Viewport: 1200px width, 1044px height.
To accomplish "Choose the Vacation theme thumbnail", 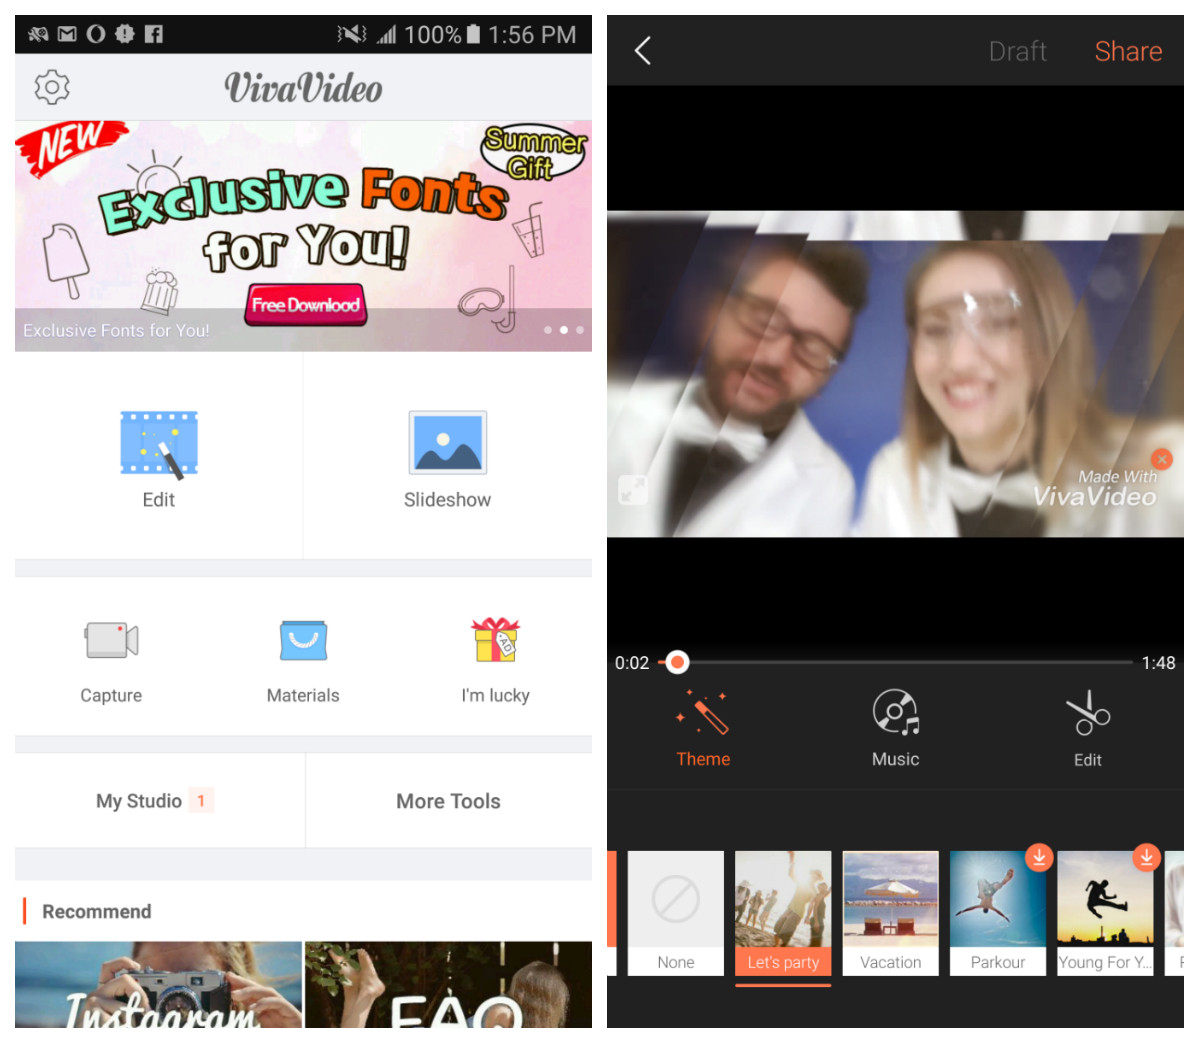I will tap(890, 913).
